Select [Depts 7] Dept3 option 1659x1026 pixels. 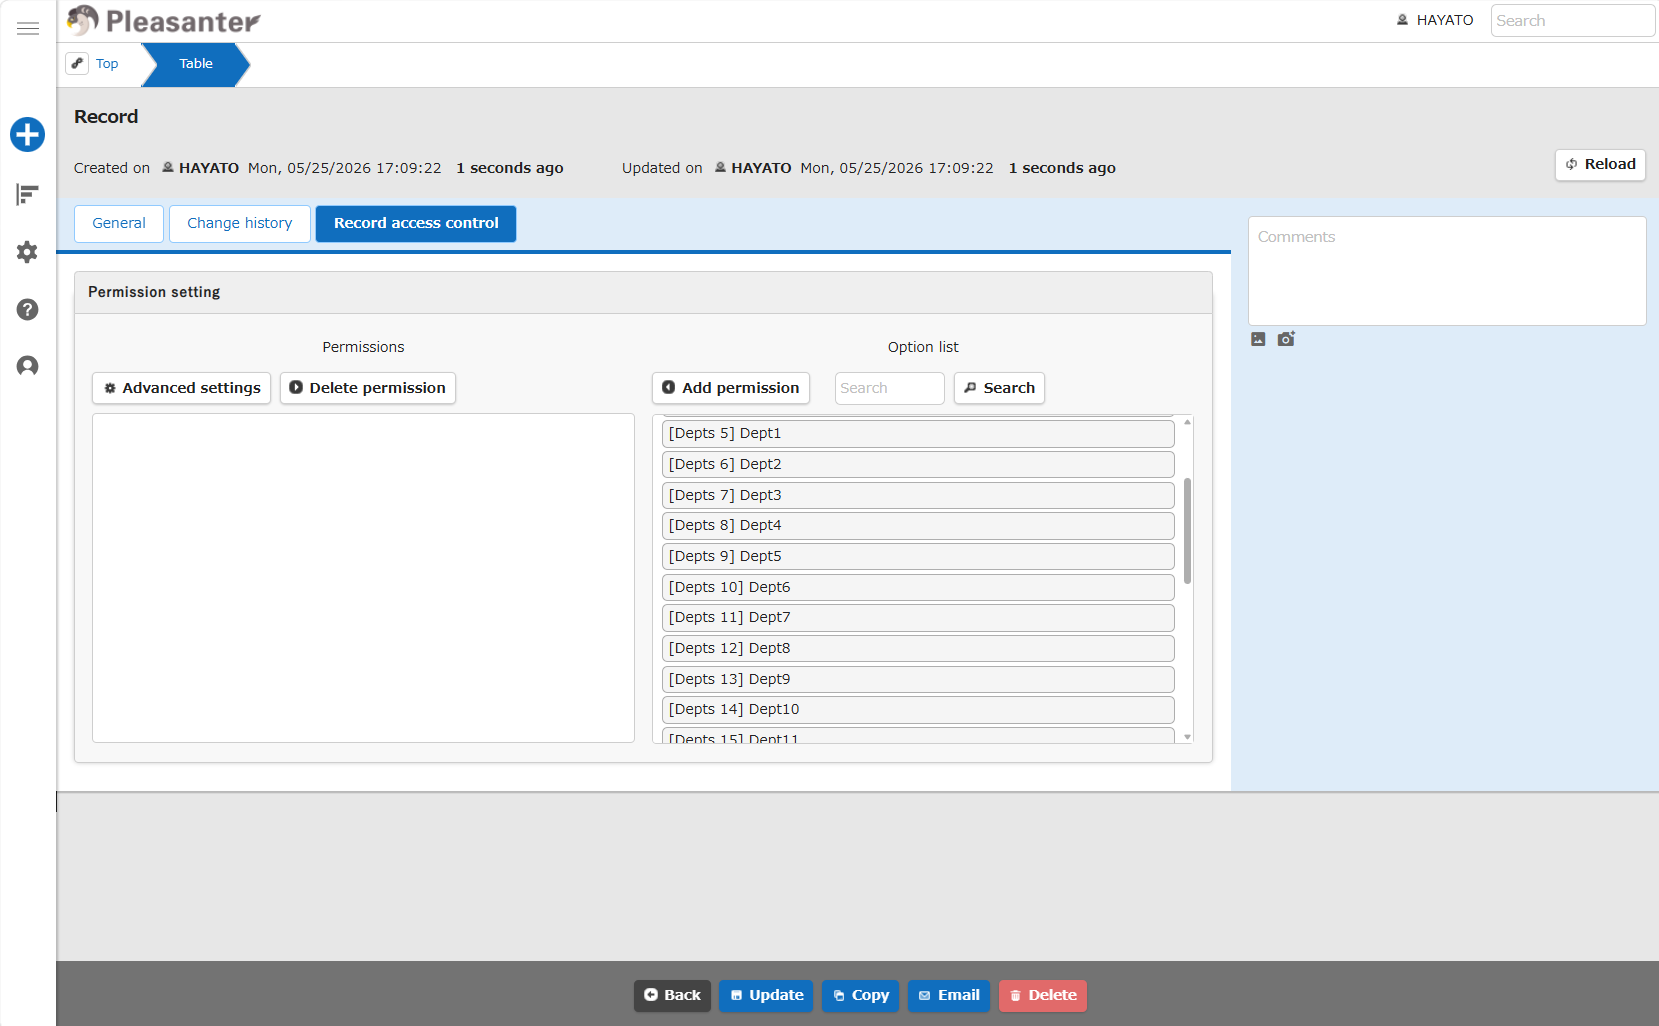[x=918, y=496]
